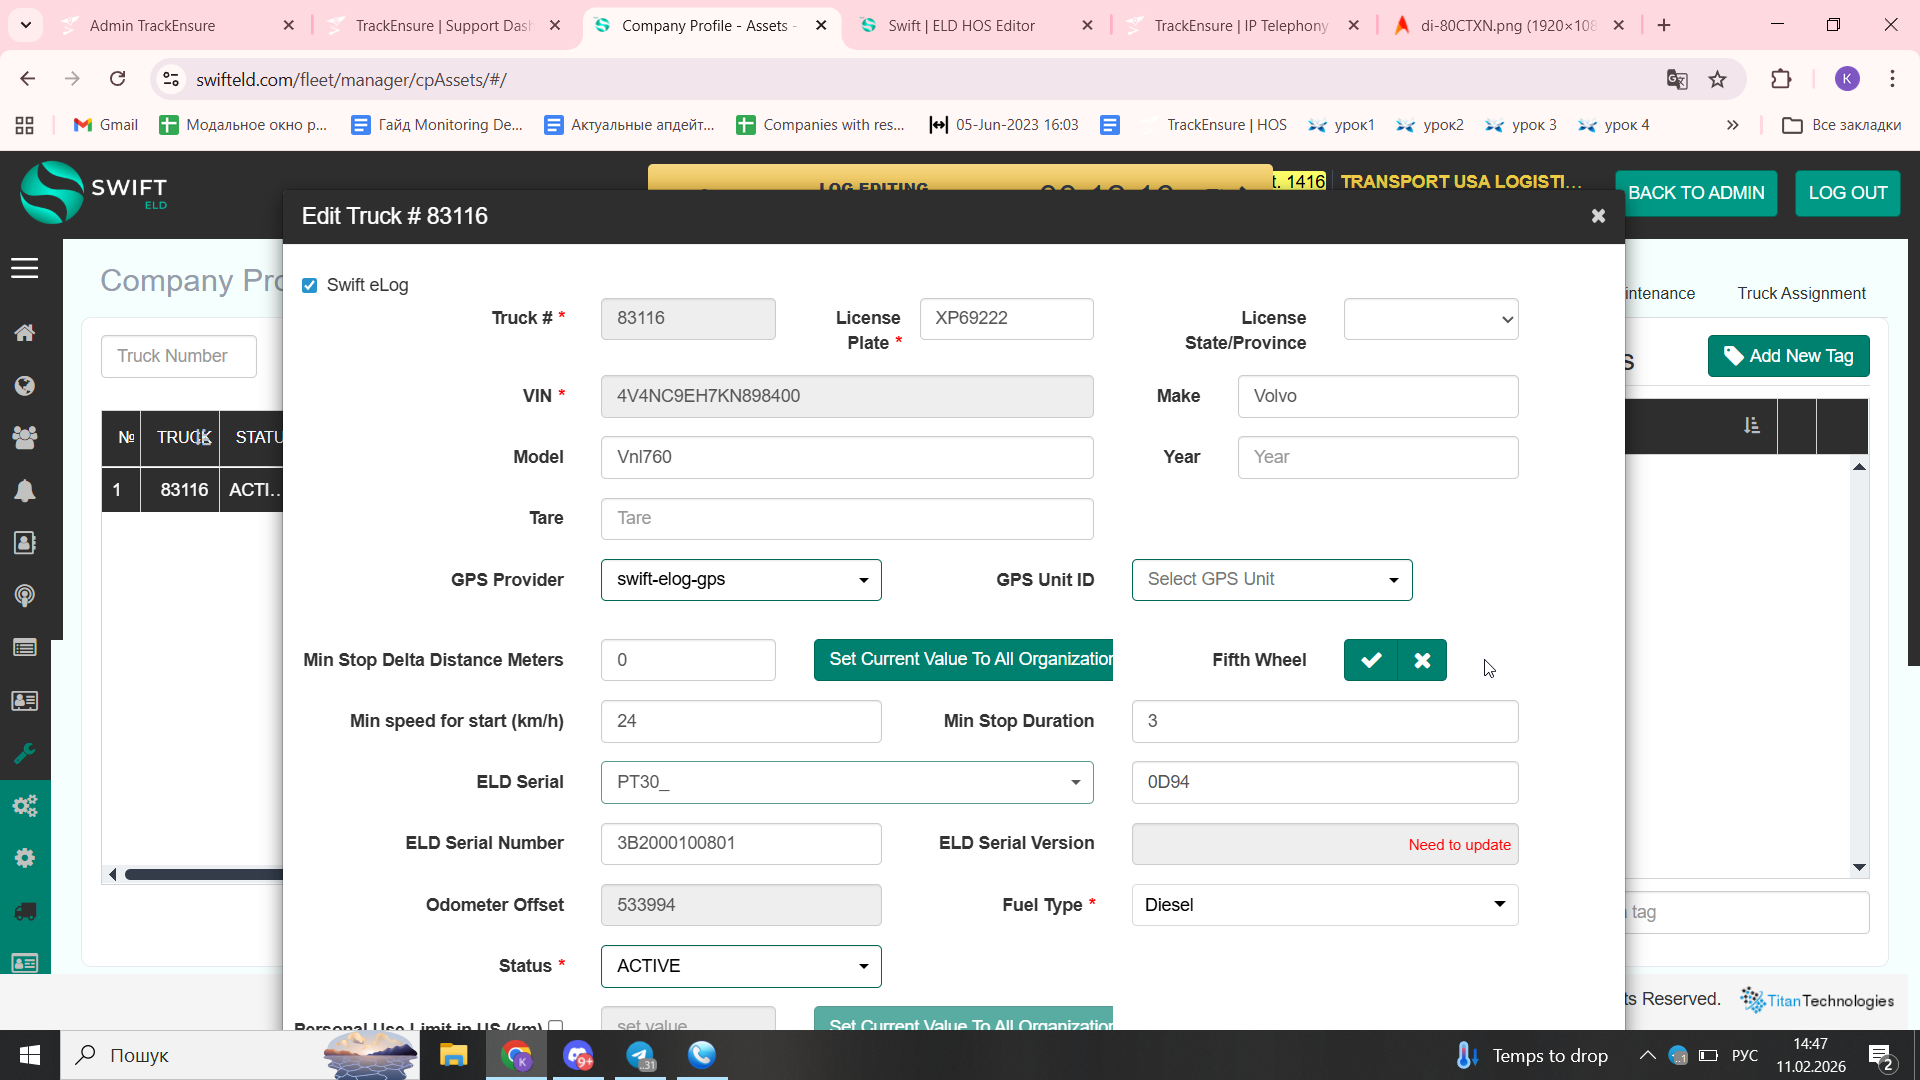Screen dimensions: 1920x1080
Task: Open the GPS Provider dropdown
Action: click(x=740, y=580)
